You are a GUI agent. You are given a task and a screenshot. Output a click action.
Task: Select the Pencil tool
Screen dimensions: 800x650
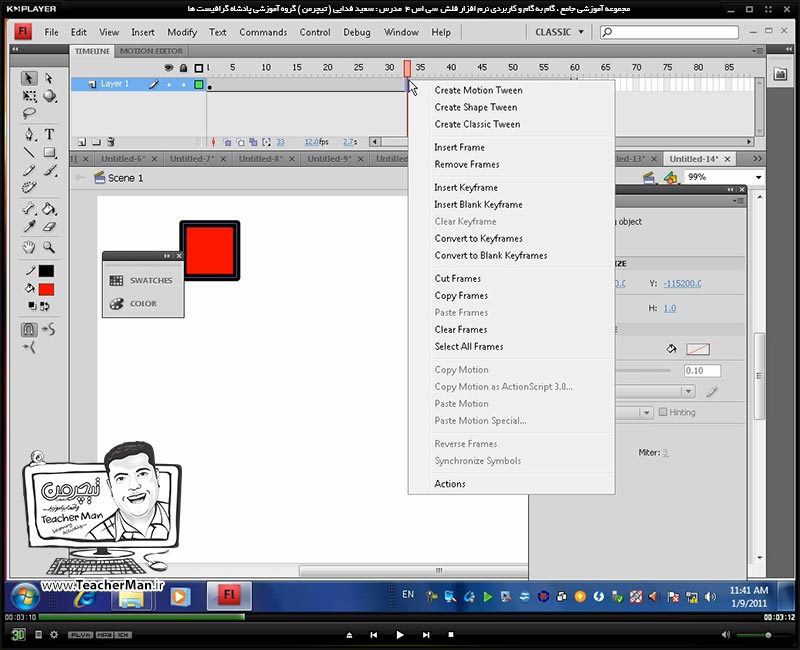(29, 170)
